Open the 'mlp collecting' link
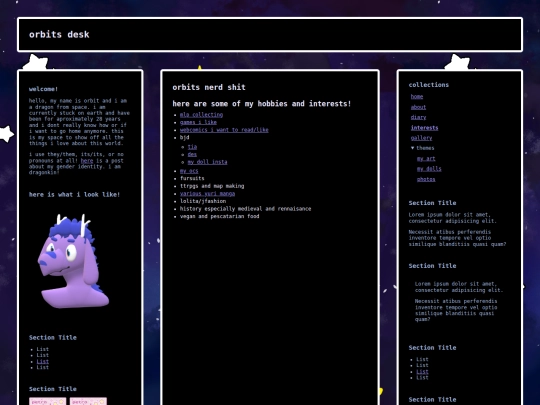 pyautogui.click(x=201, y=115)
